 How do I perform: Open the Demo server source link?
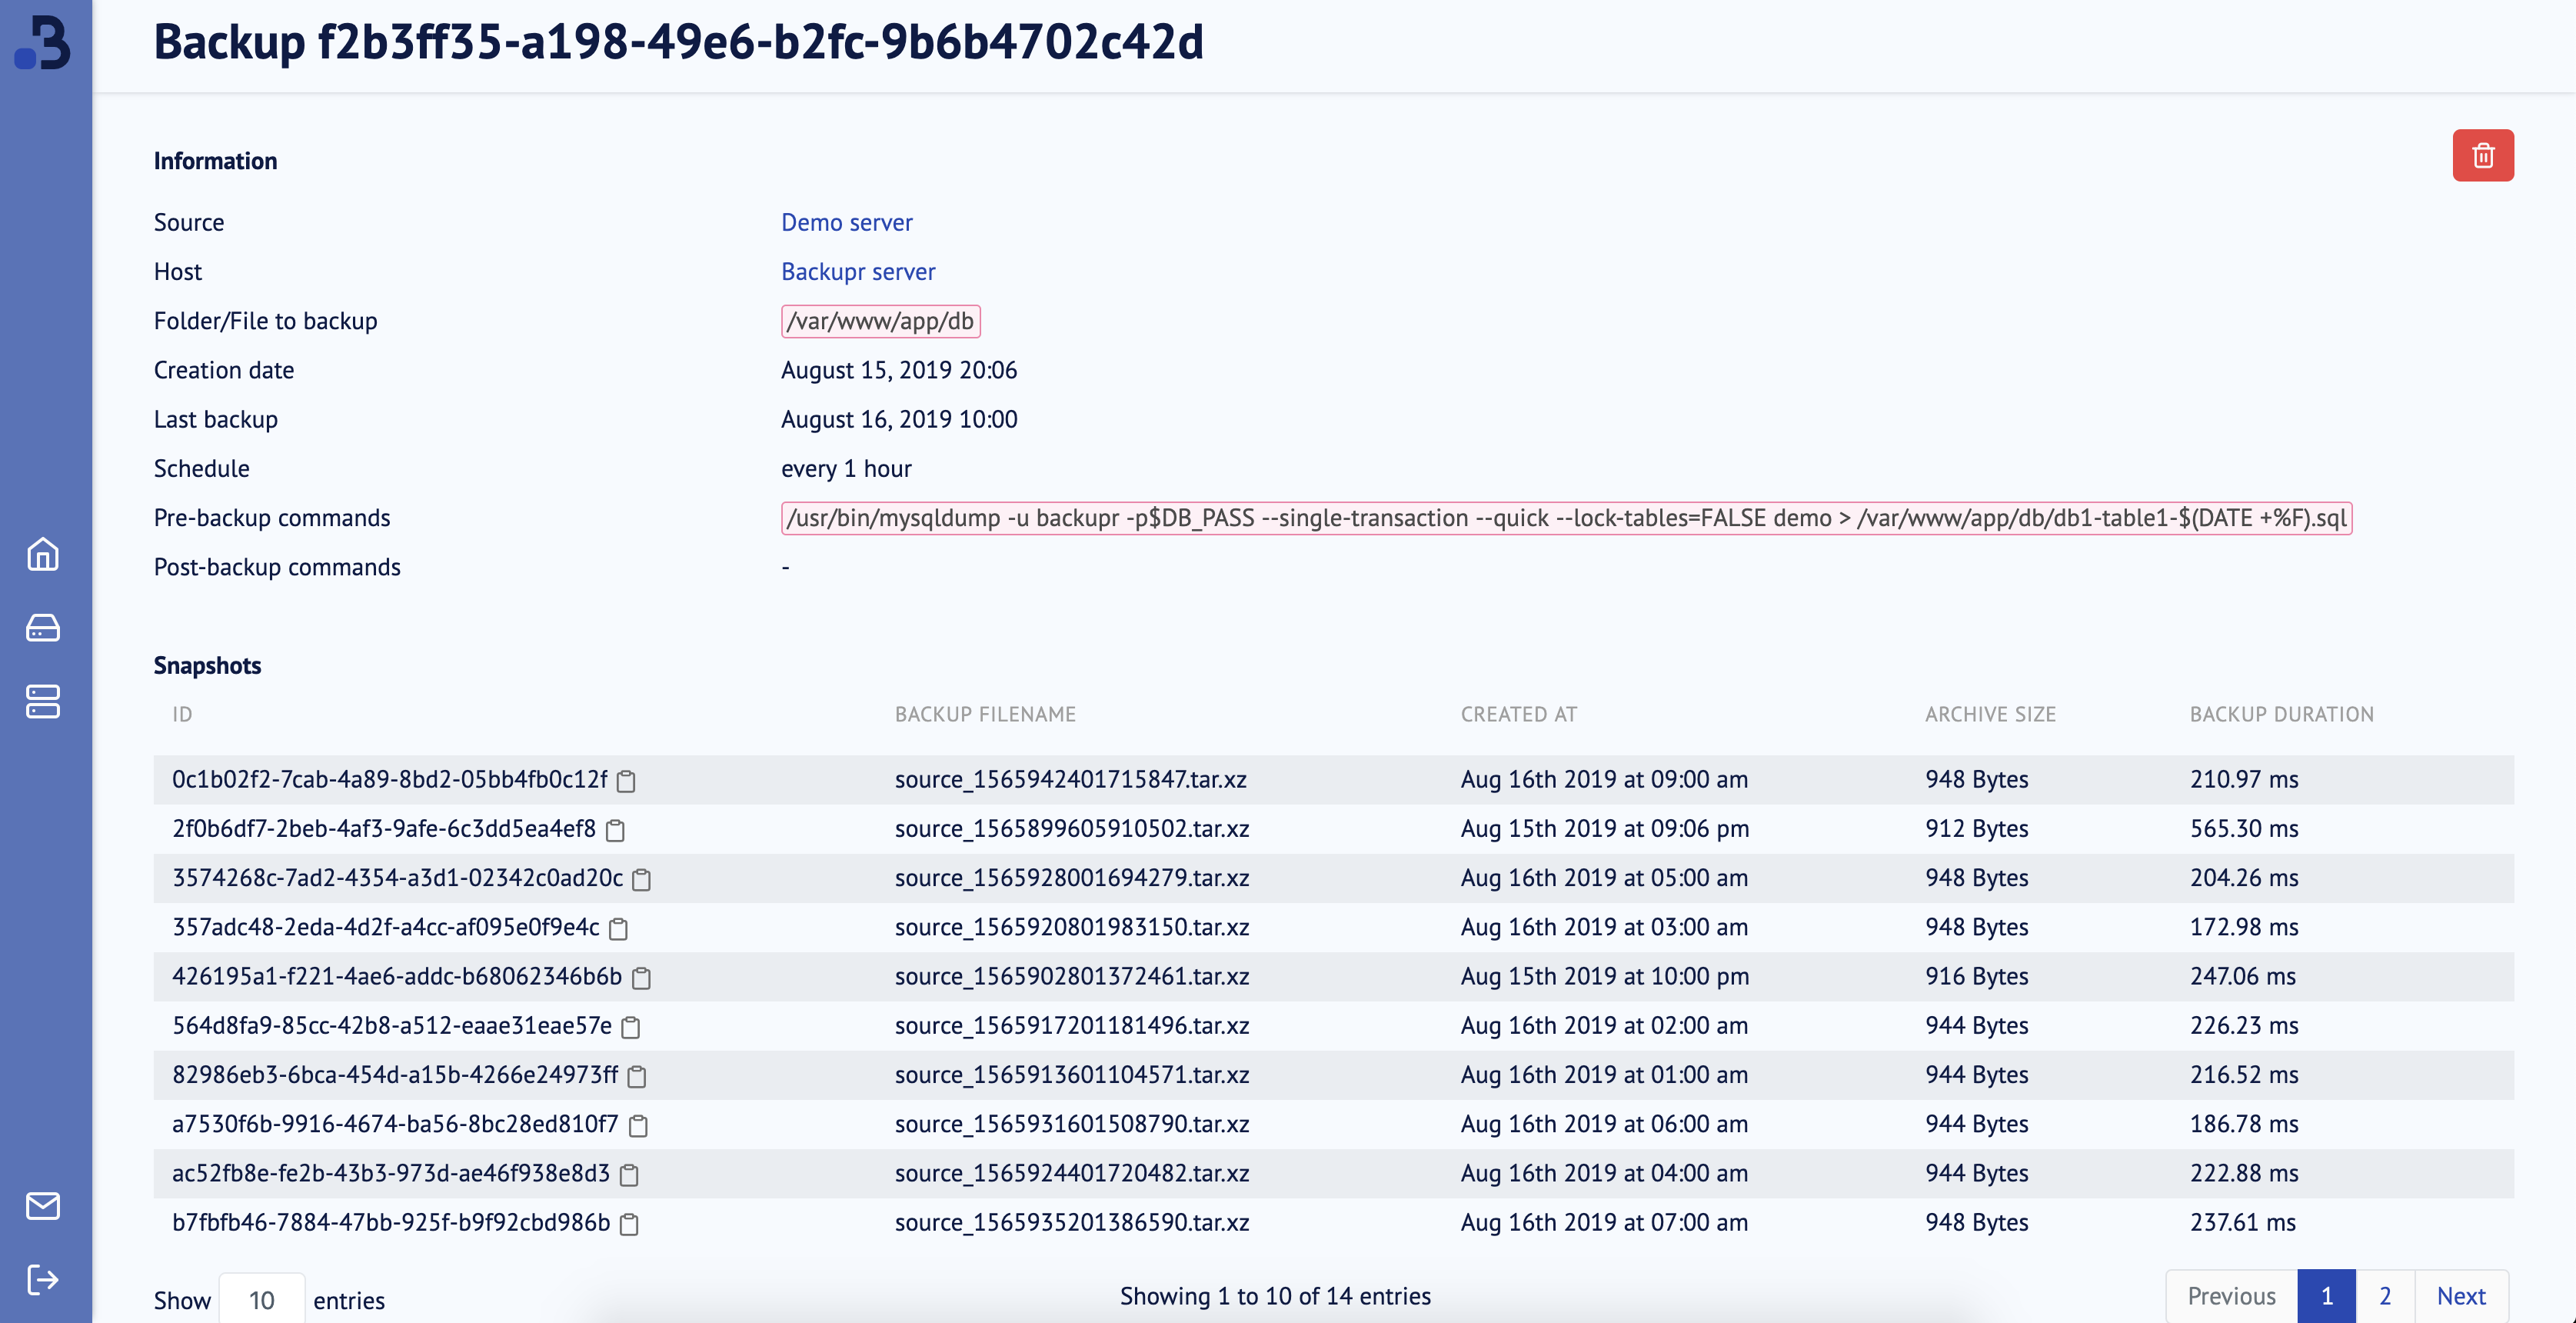846,222
